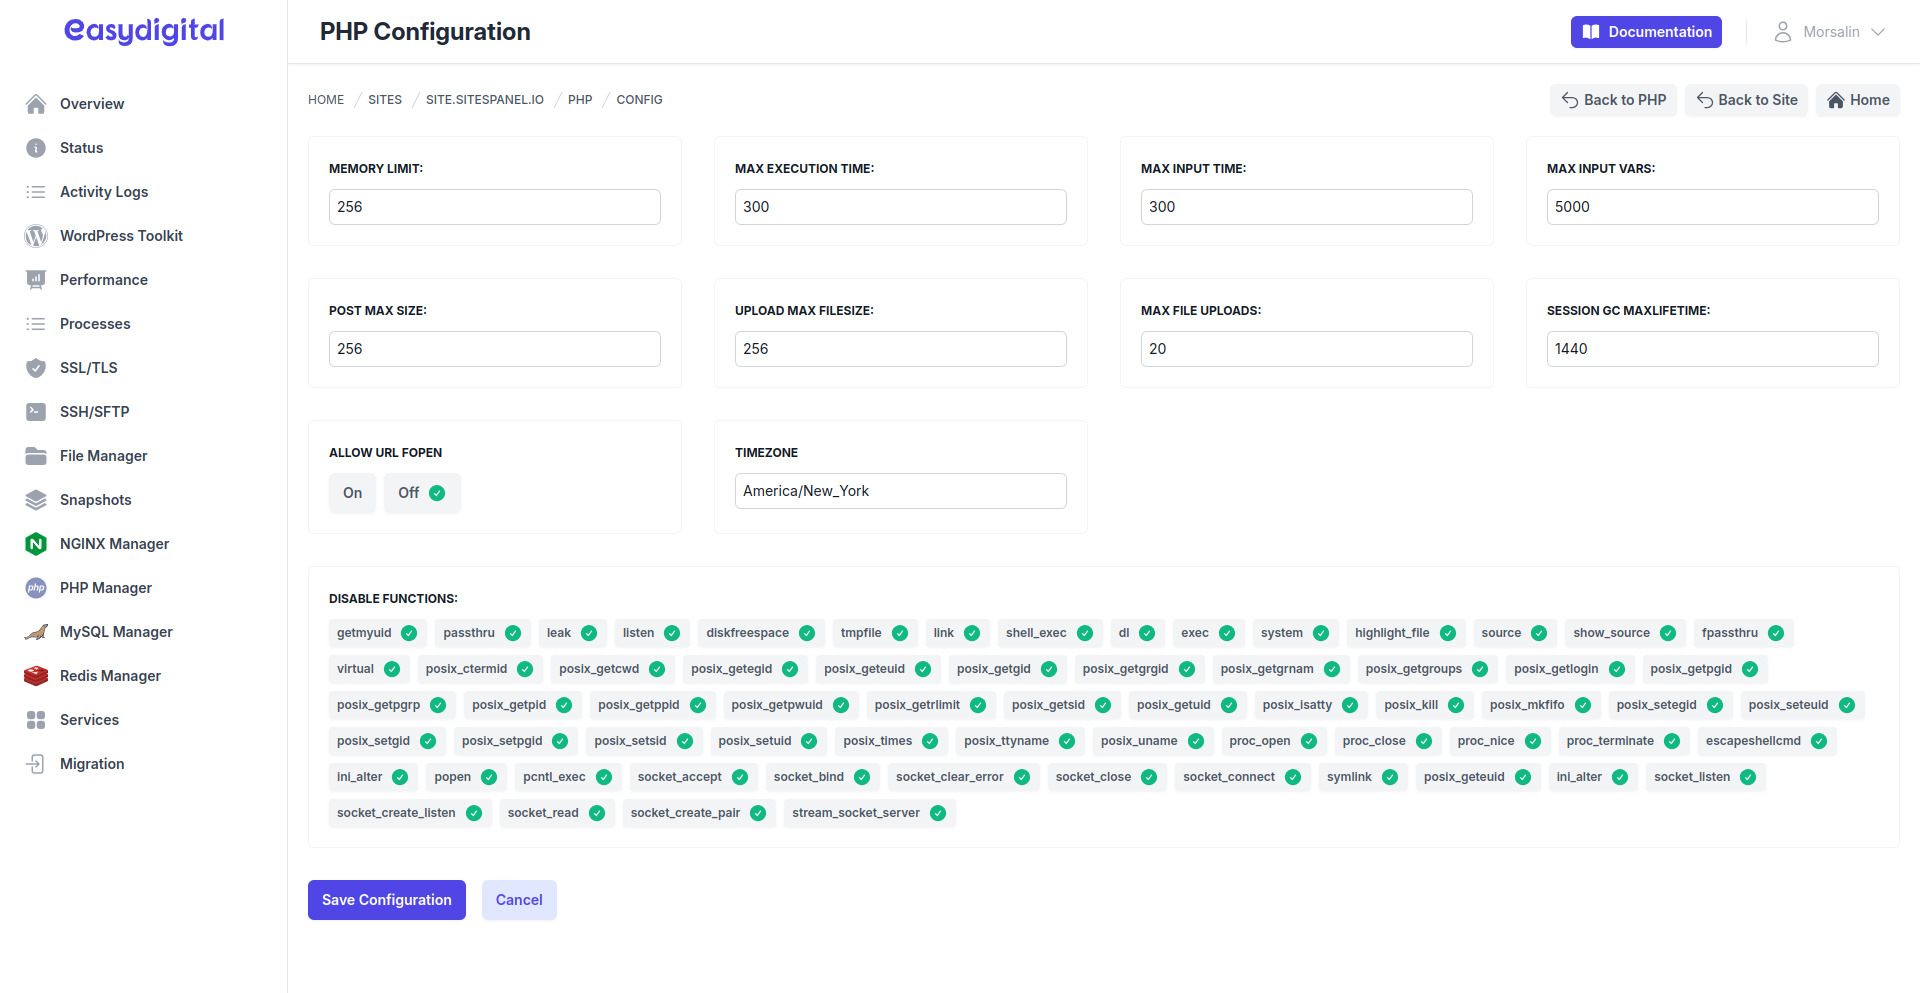1920x993 pixels.
Task: View the Snapshots page
Action: click(x=95, y=499)
